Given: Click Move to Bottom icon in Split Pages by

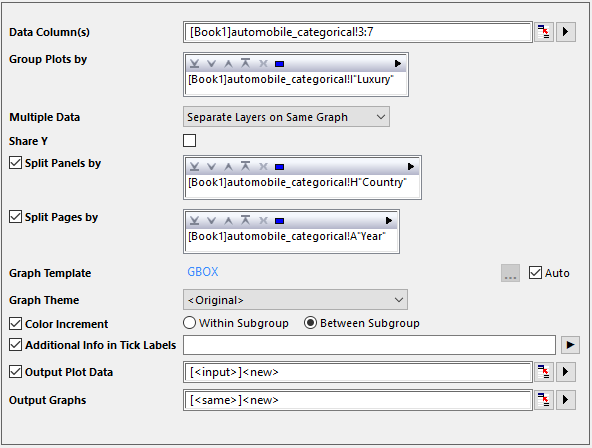Looking at the screenshot, I should pos(194,220).
